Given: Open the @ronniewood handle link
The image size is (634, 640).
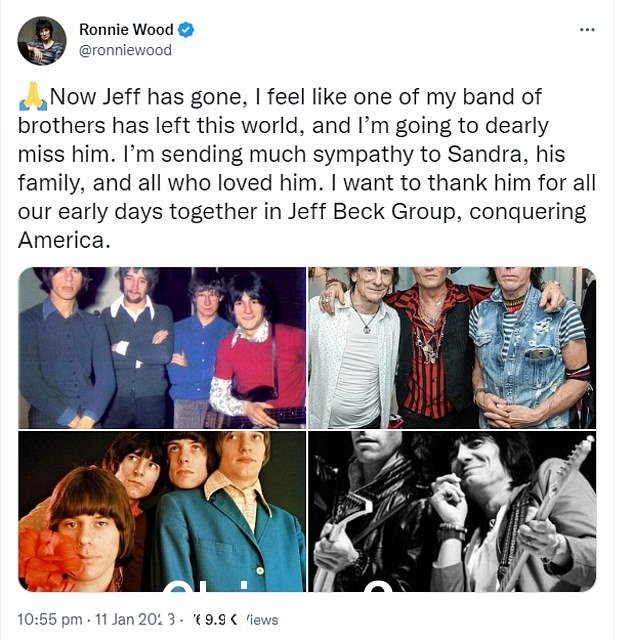Looking at the screenshot, I should pos(125,51).
